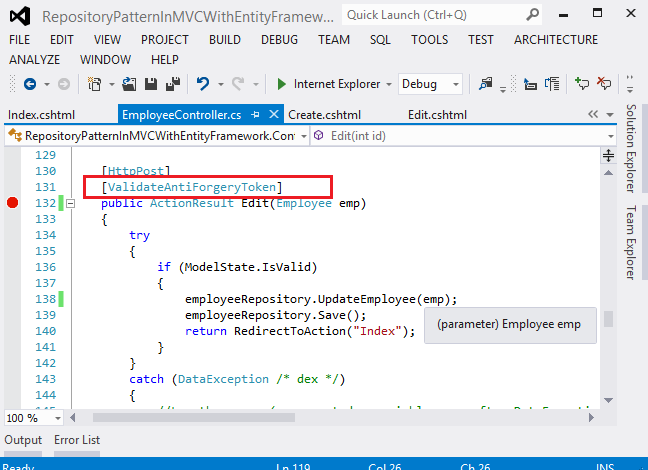Screen dimensions: 648x470
Task: Click the horizontal scrollbar left arrow
Action: click(x=73, y=418)
